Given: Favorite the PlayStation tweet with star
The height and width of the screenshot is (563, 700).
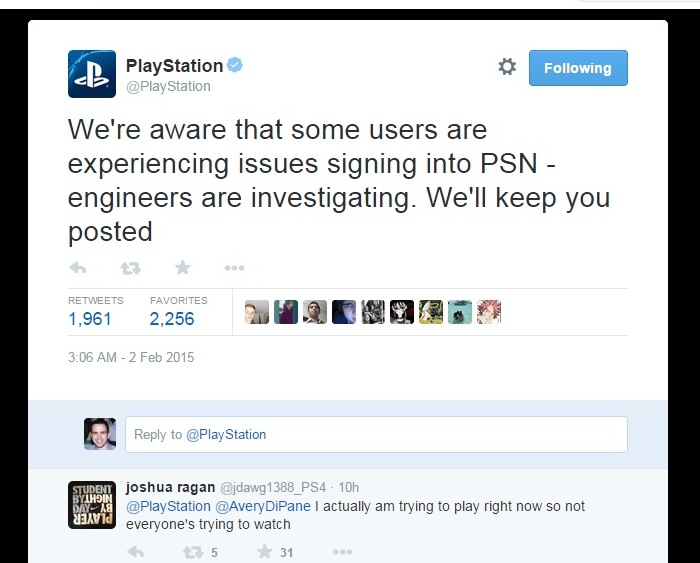Looking at the screenshot, I should [182, 268].
